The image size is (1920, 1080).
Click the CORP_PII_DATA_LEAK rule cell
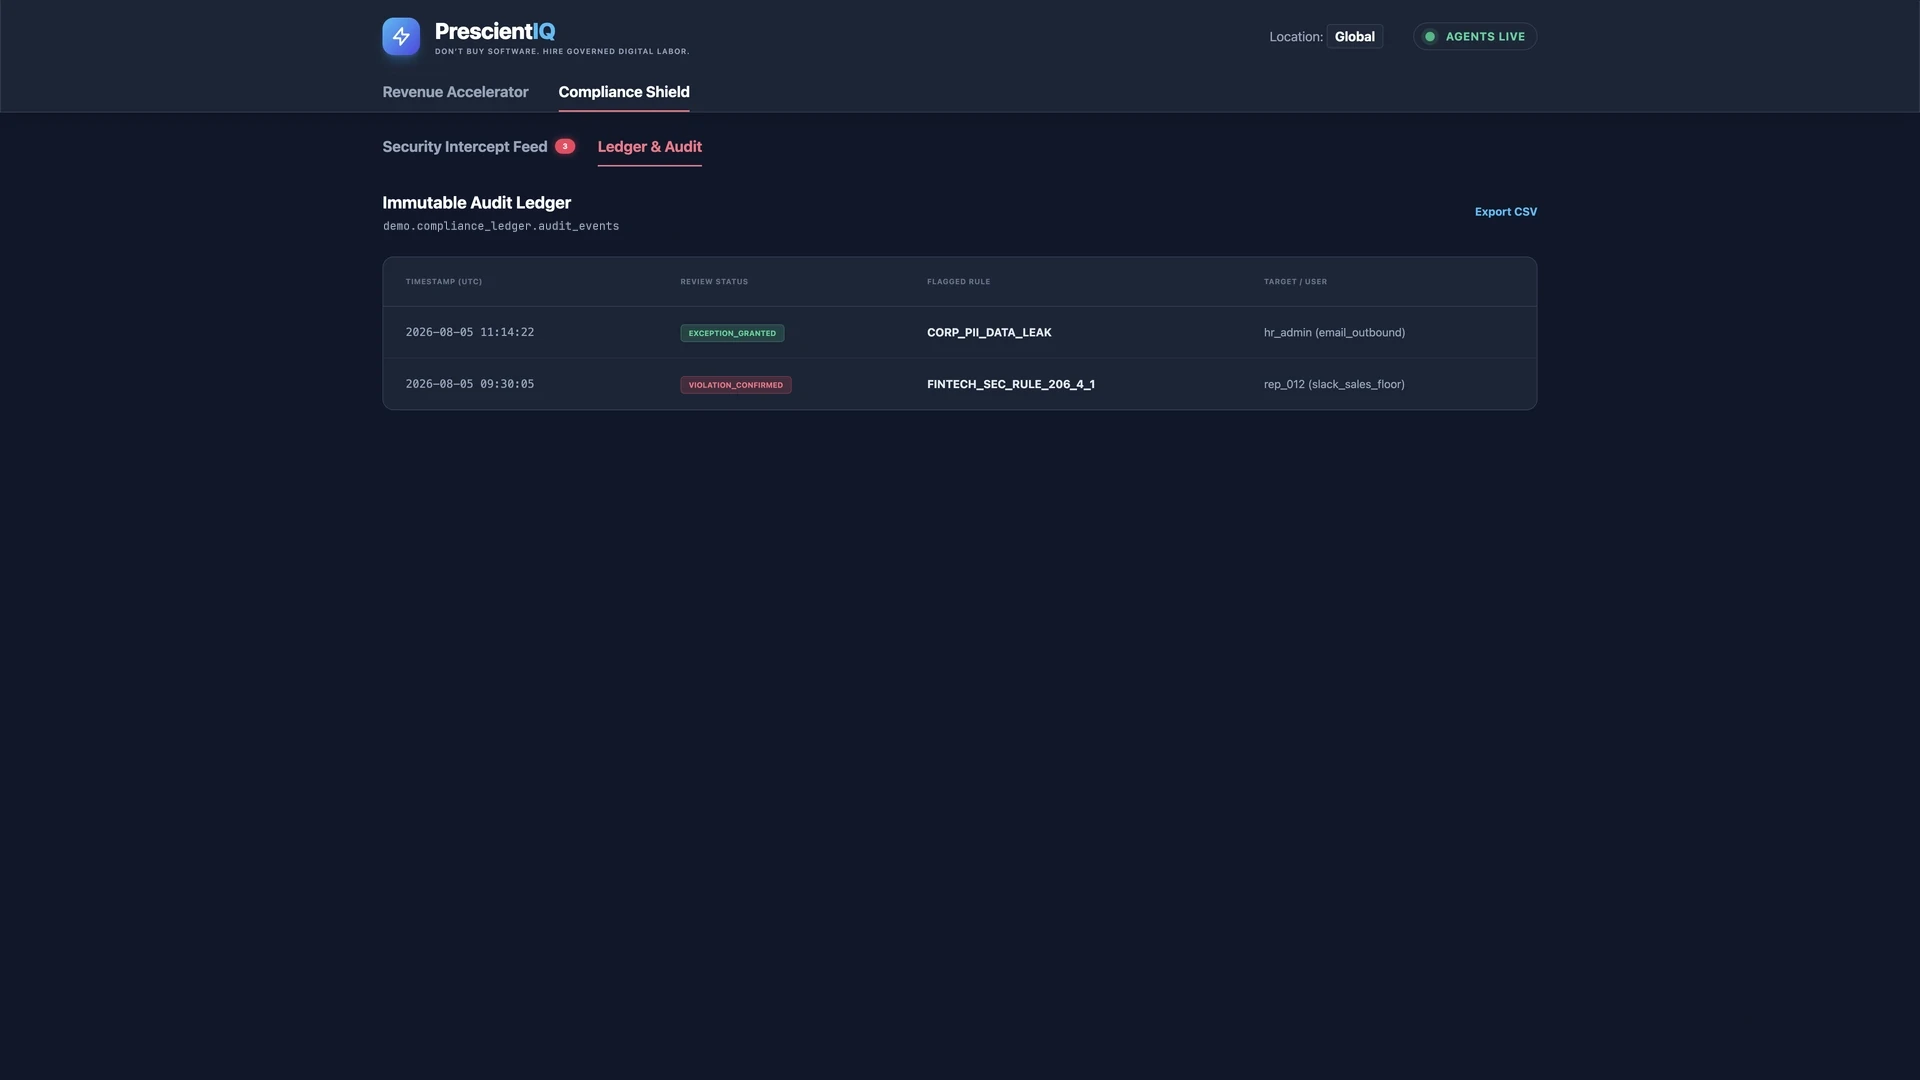[x=989, y=333]
